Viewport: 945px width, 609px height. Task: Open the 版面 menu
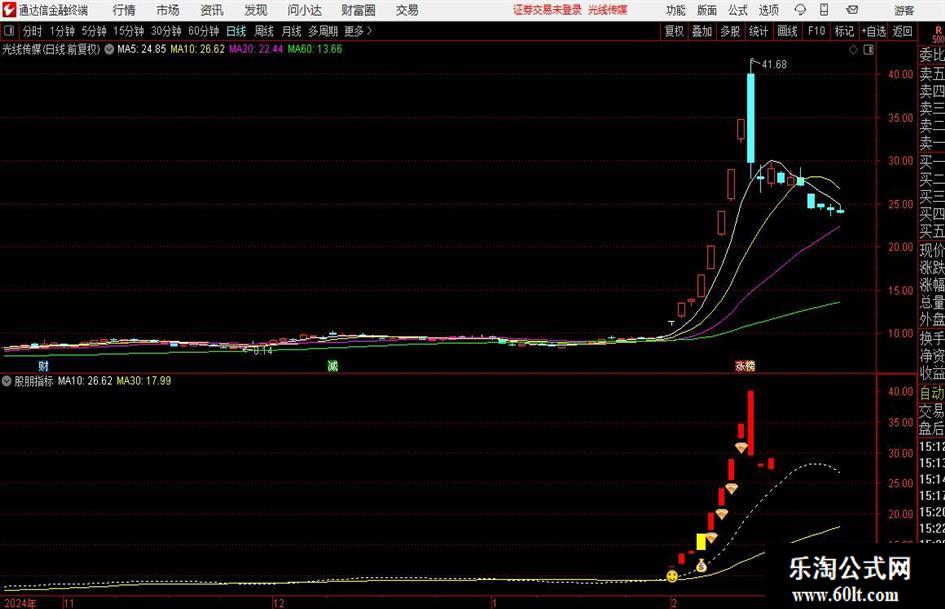707,10
